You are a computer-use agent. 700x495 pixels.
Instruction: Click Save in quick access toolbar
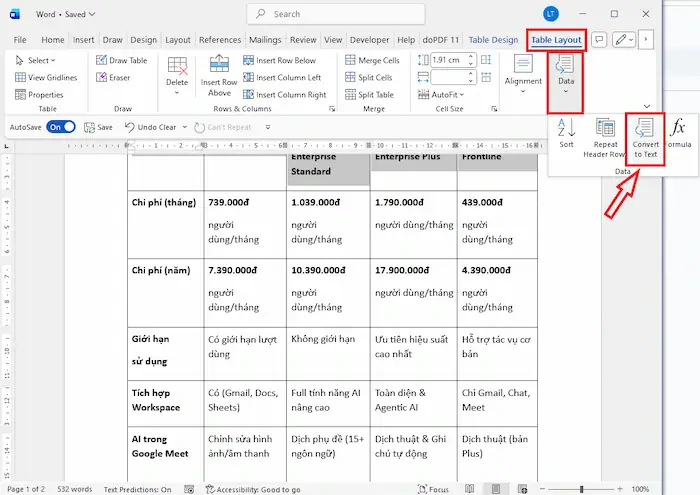tap(98, 127)
